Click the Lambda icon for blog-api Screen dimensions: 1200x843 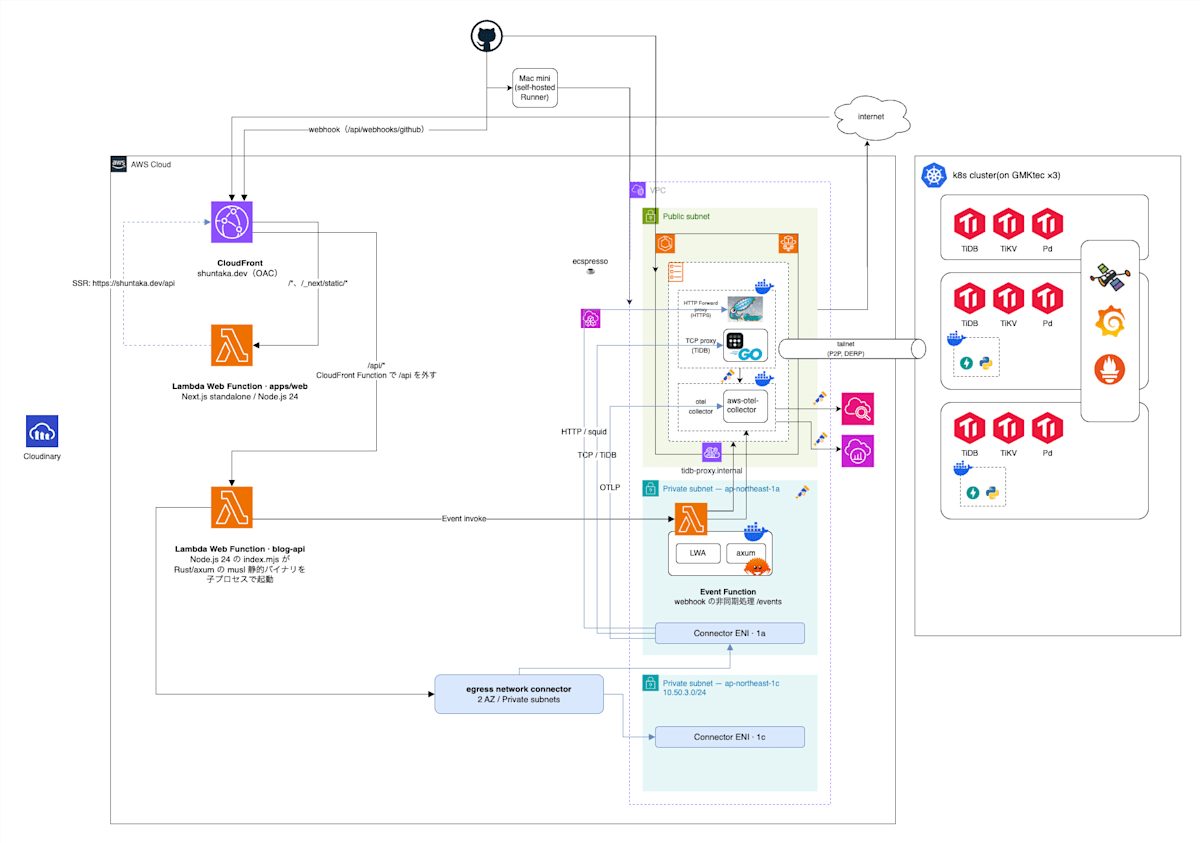click(231, 507)
